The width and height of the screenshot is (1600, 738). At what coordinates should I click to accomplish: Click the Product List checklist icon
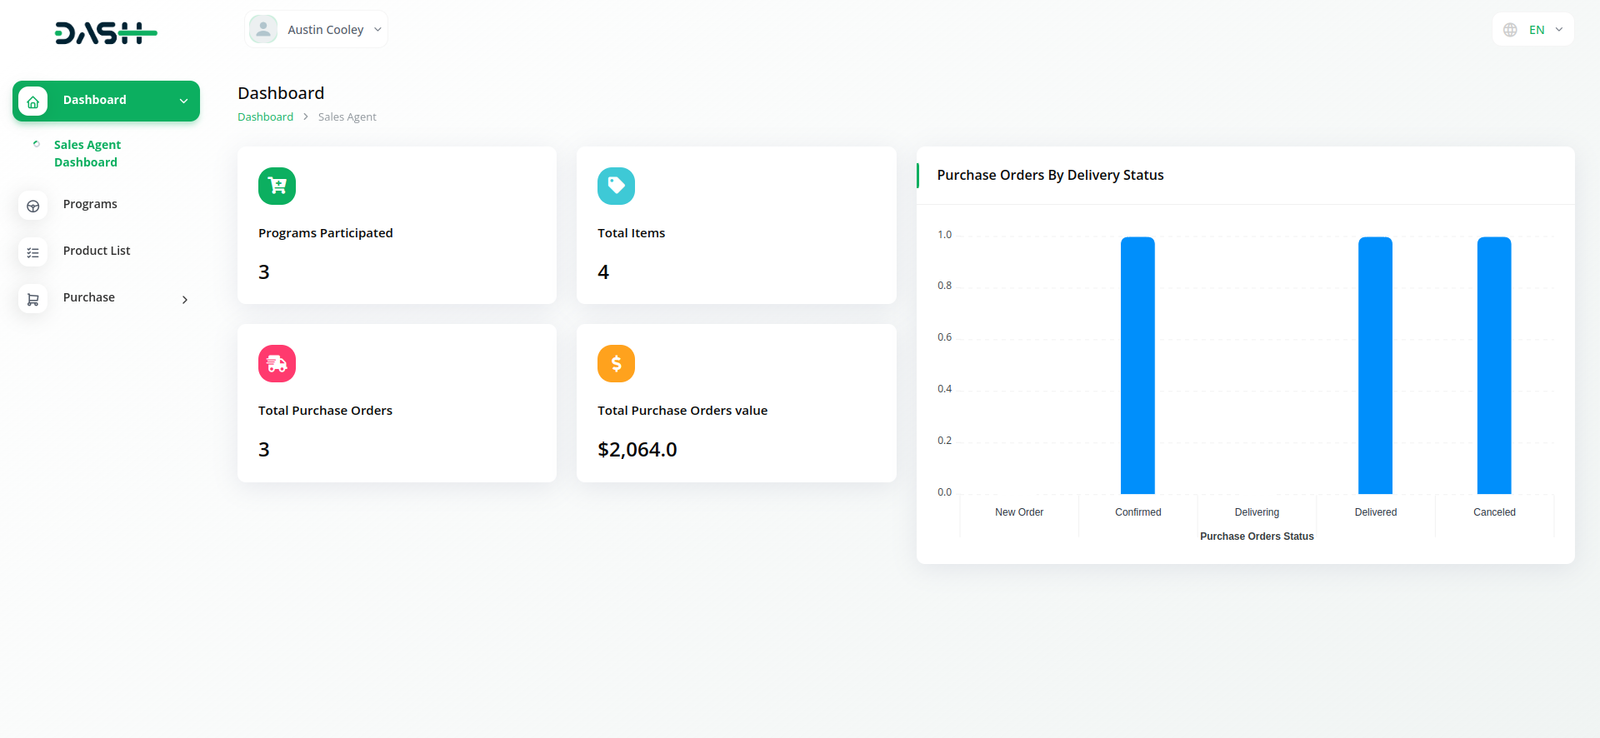(x=33, y=253)
